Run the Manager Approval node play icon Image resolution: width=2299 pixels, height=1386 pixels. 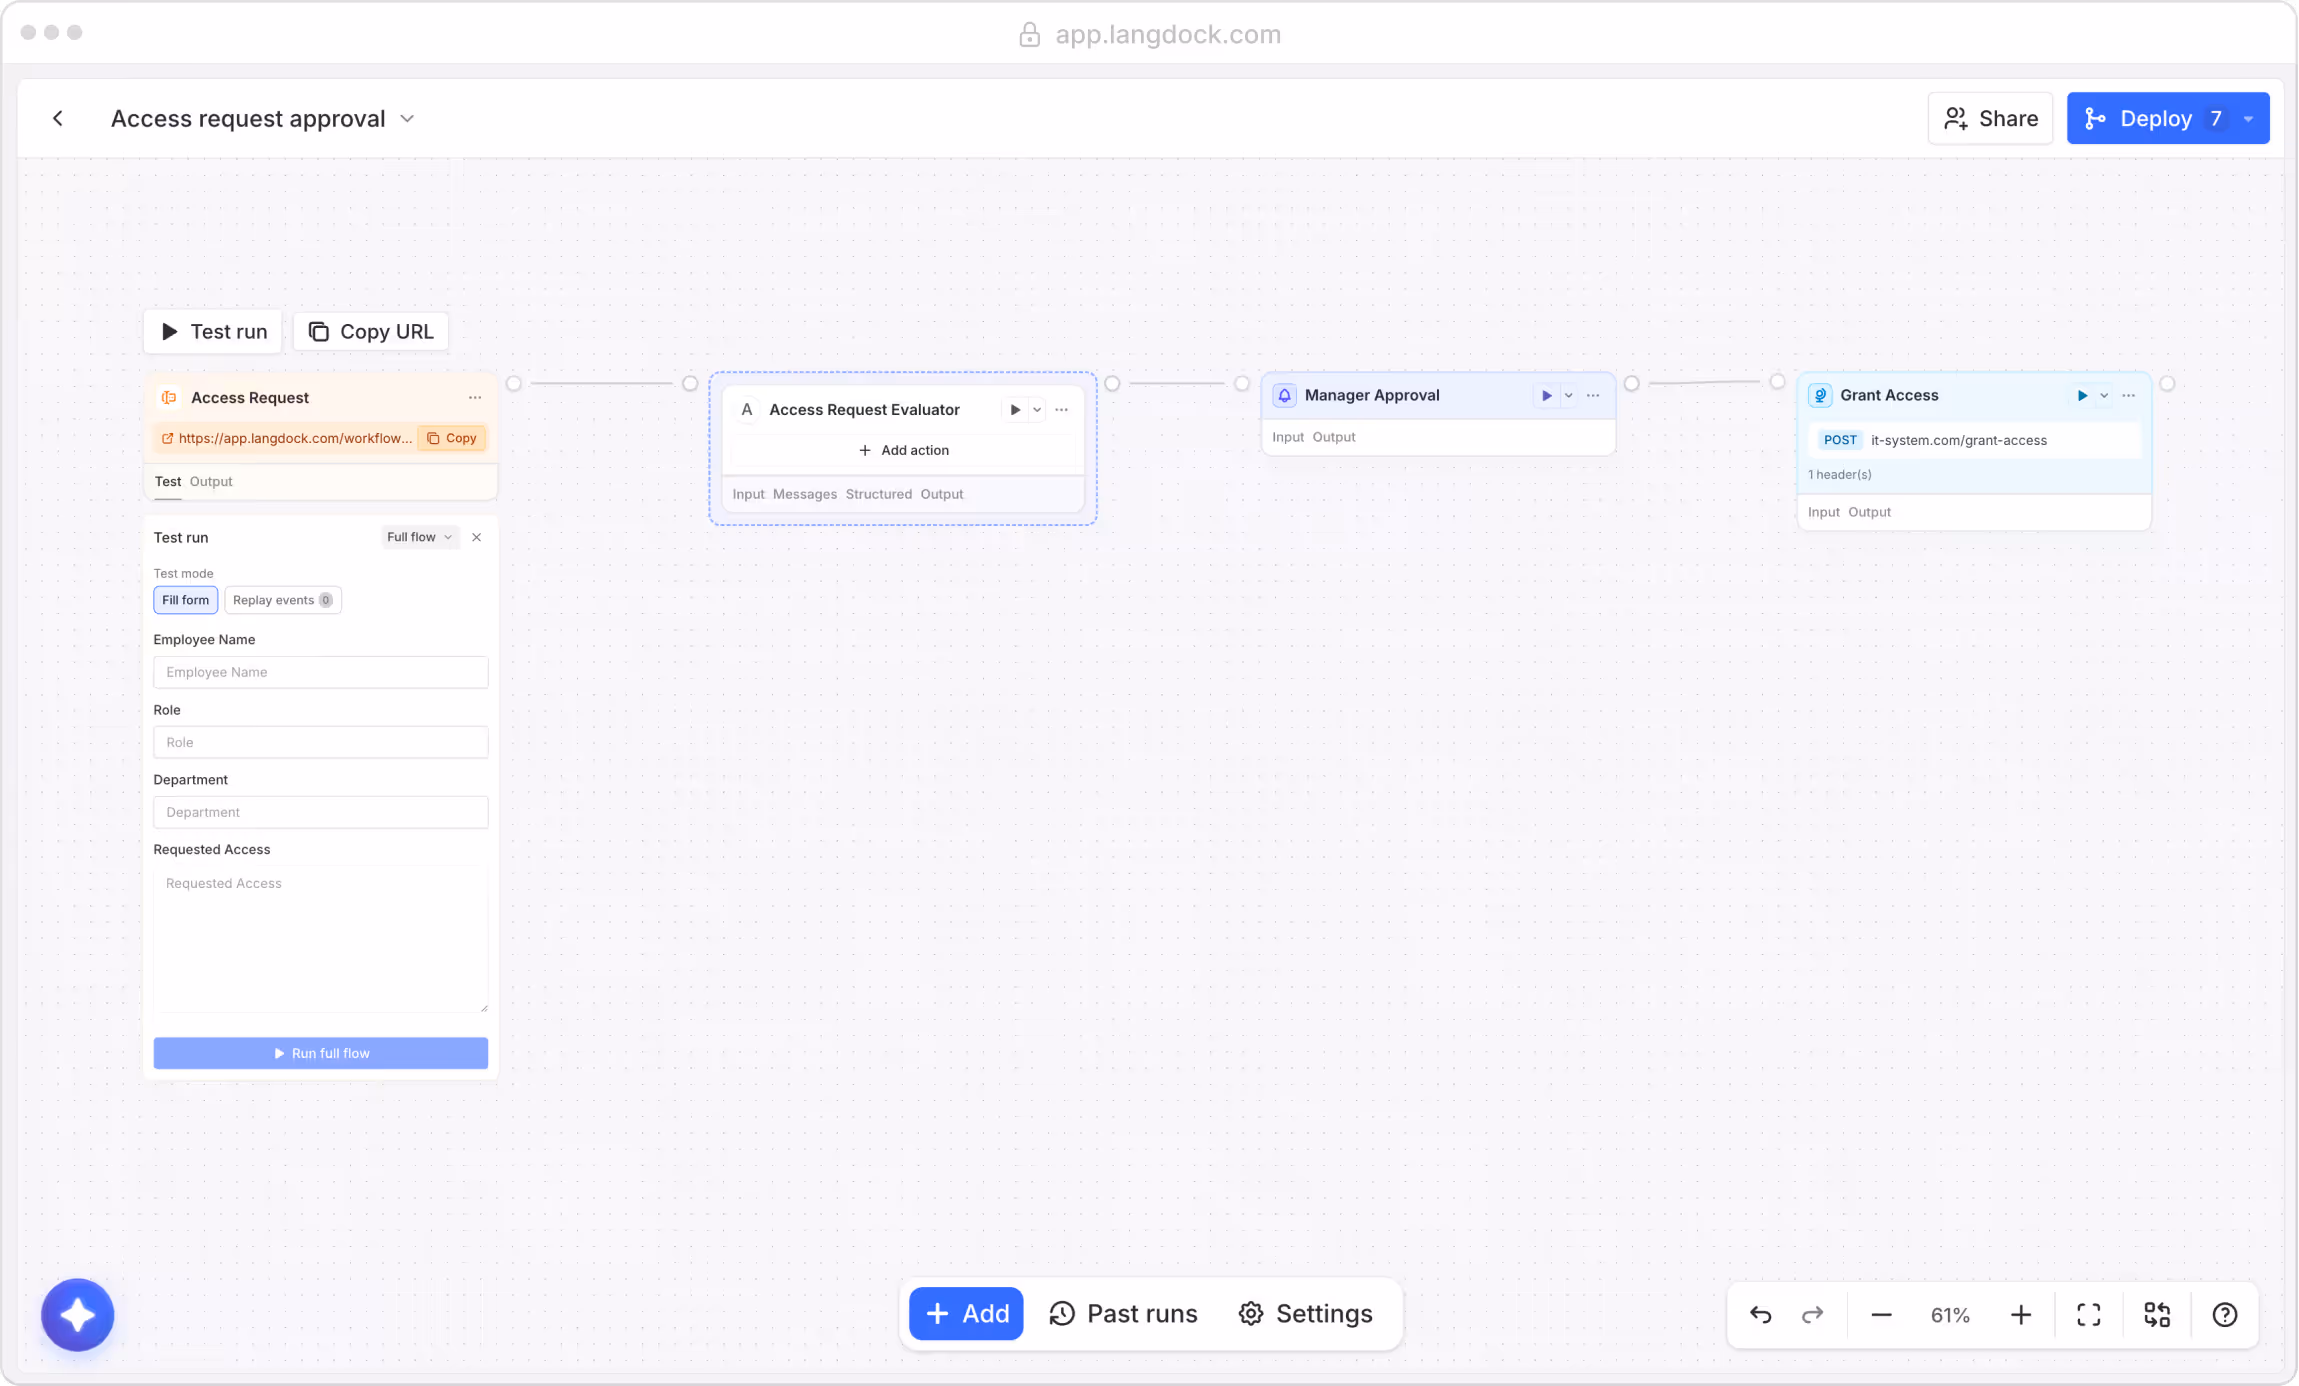[1546, 396]
